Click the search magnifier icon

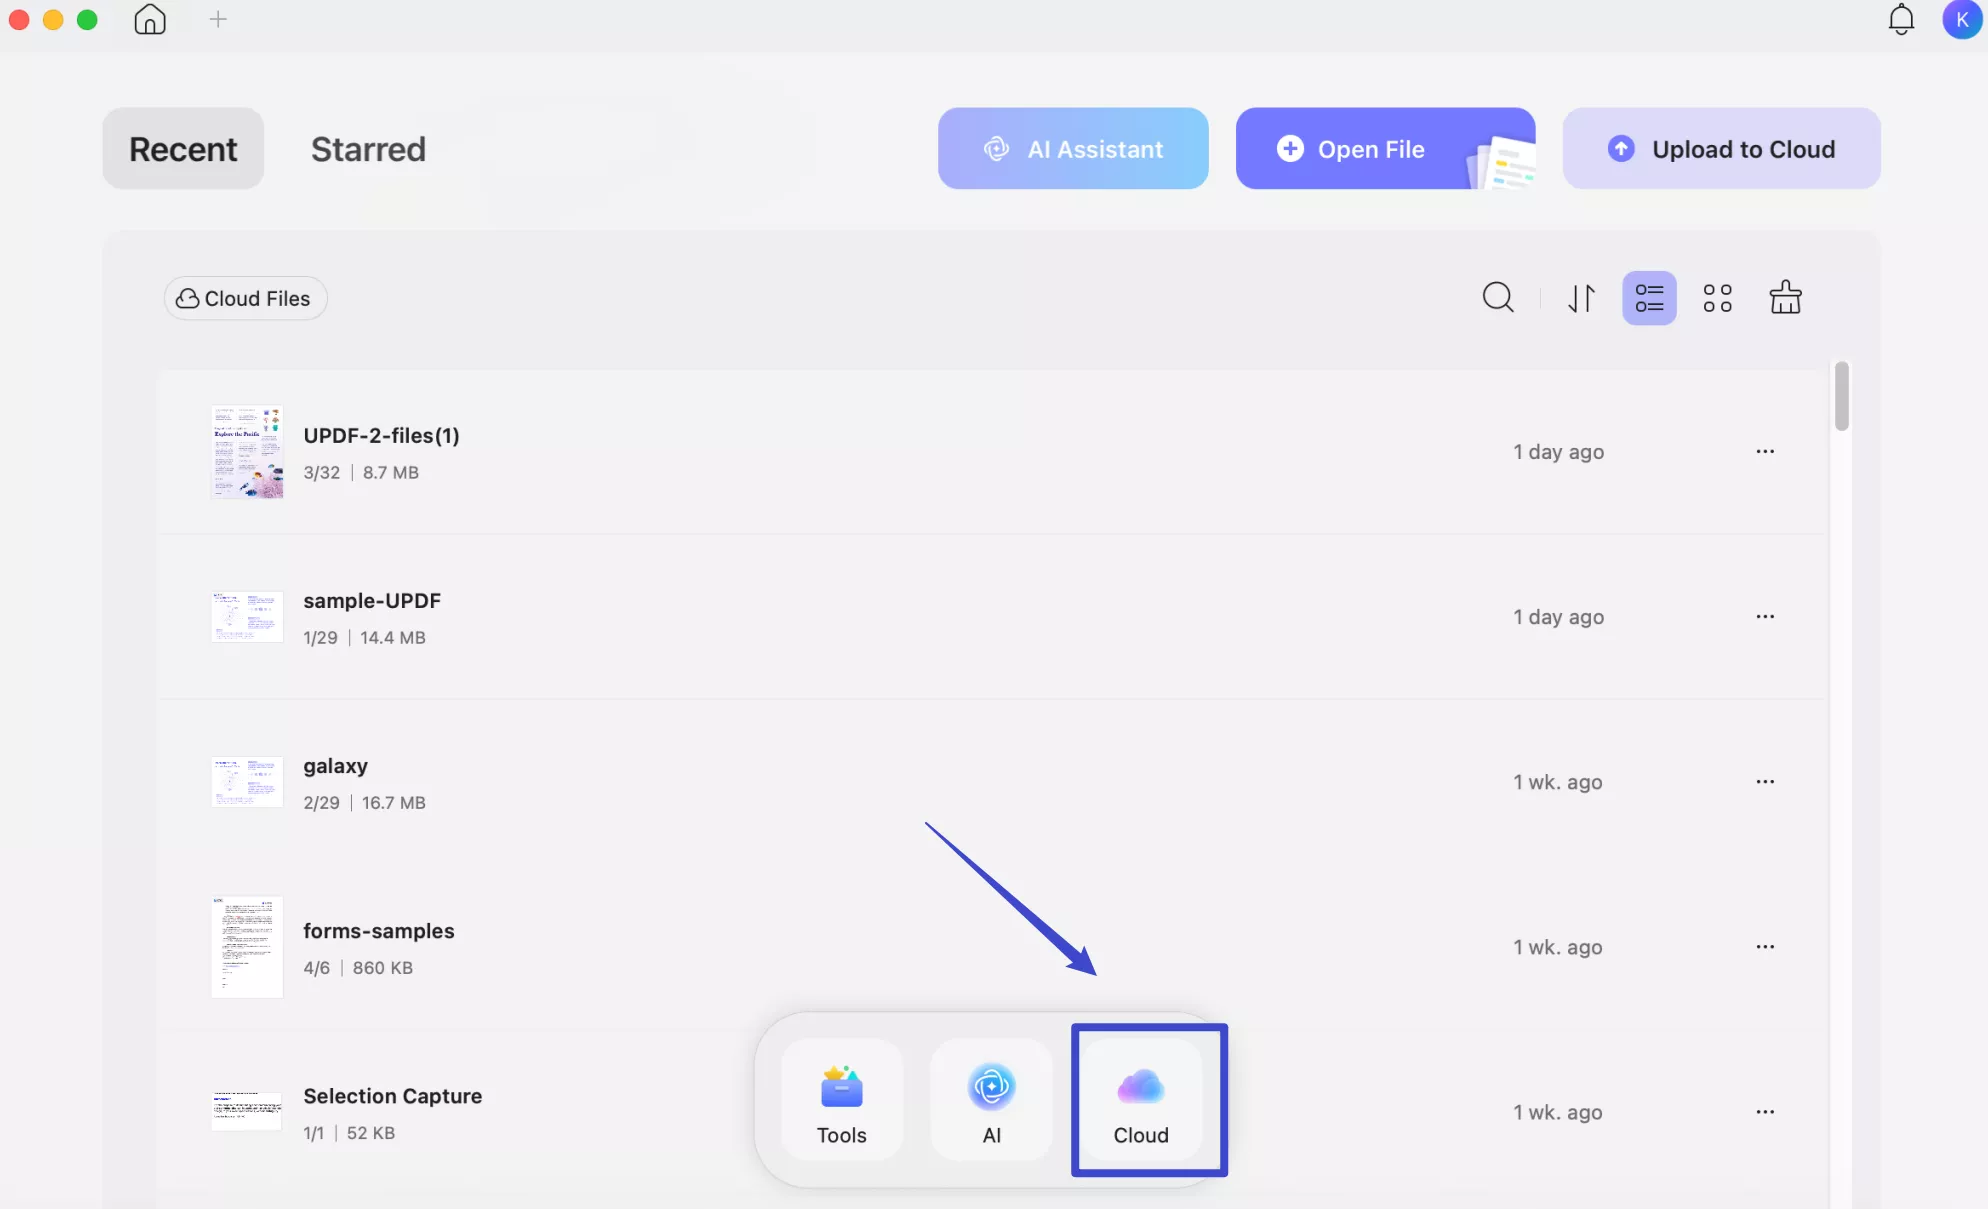[1497, 297]
